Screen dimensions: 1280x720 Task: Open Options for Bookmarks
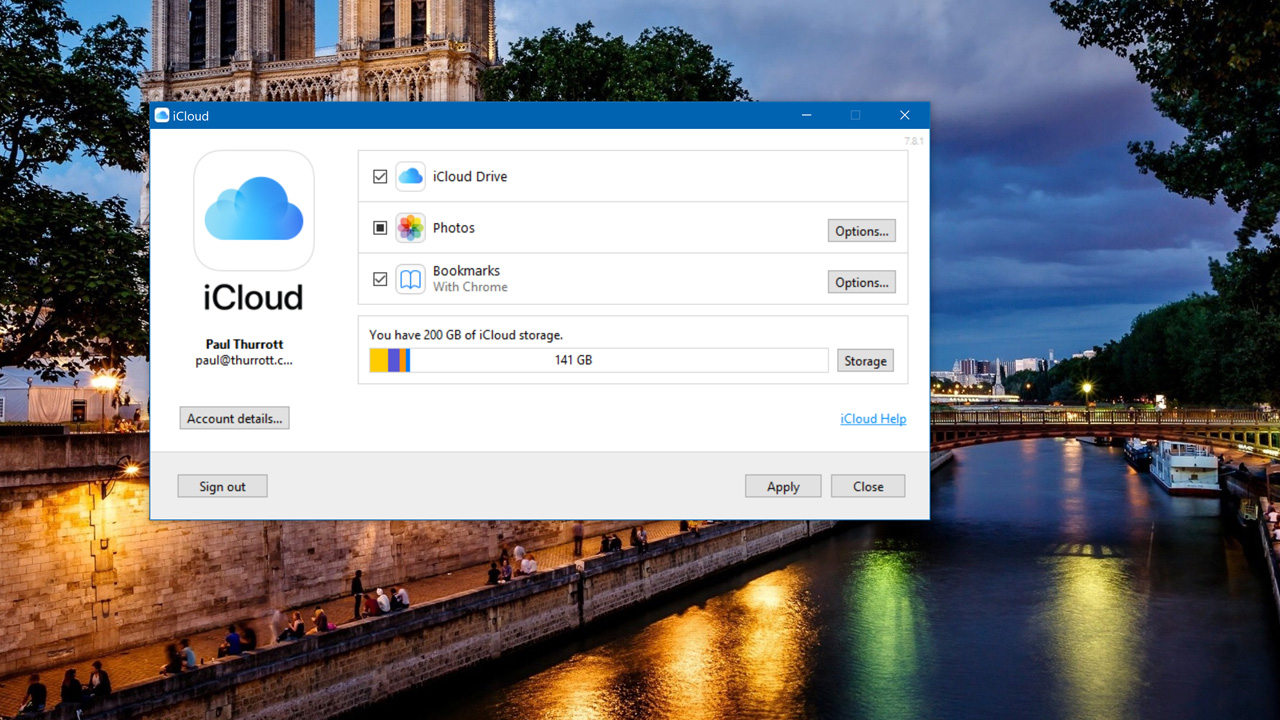861,283
